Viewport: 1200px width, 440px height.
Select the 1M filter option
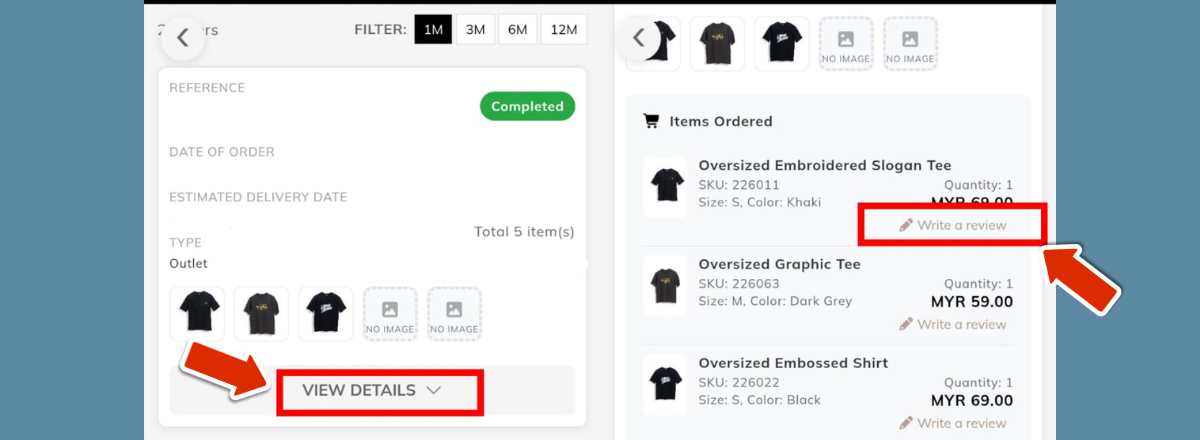pyautogui.click(x=433, y=30)
